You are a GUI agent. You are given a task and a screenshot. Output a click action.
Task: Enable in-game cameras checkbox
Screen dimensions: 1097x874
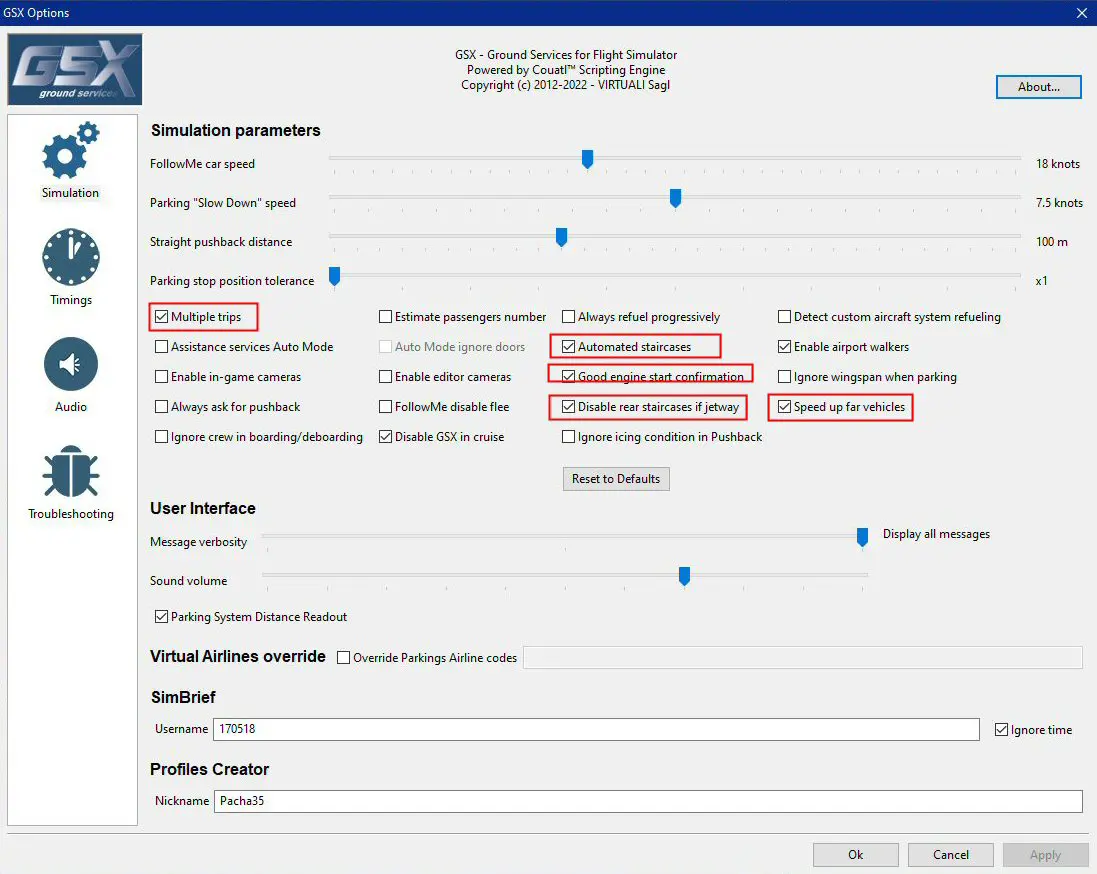162,377
